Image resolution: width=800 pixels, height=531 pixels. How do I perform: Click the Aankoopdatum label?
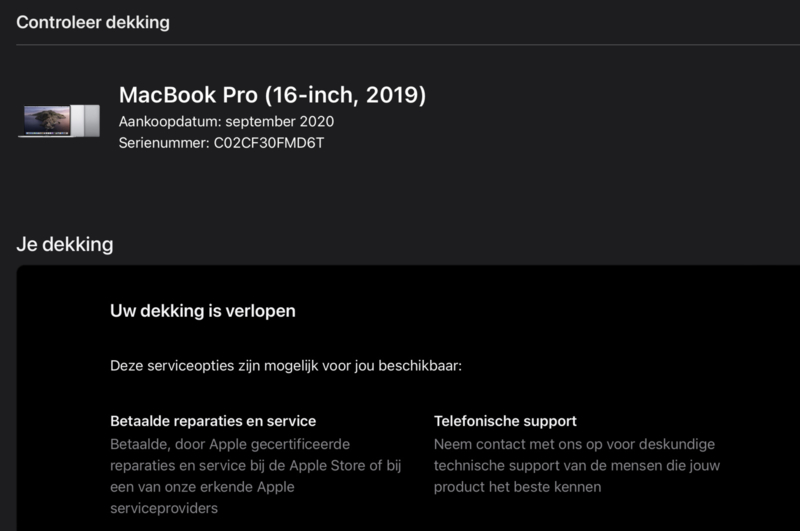coord(170,121)
